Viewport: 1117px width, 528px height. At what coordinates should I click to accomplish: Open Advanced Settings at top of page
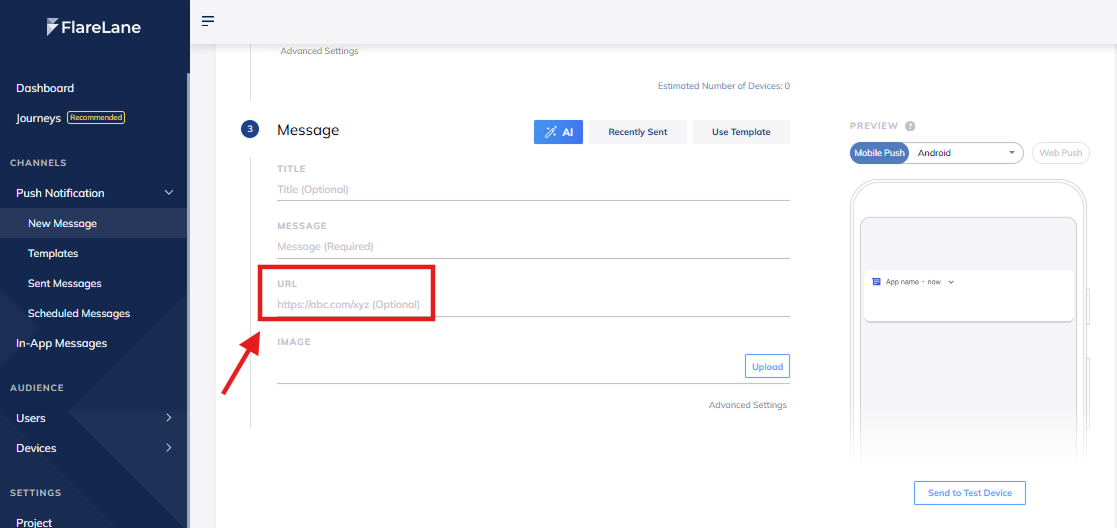[319, 51]
